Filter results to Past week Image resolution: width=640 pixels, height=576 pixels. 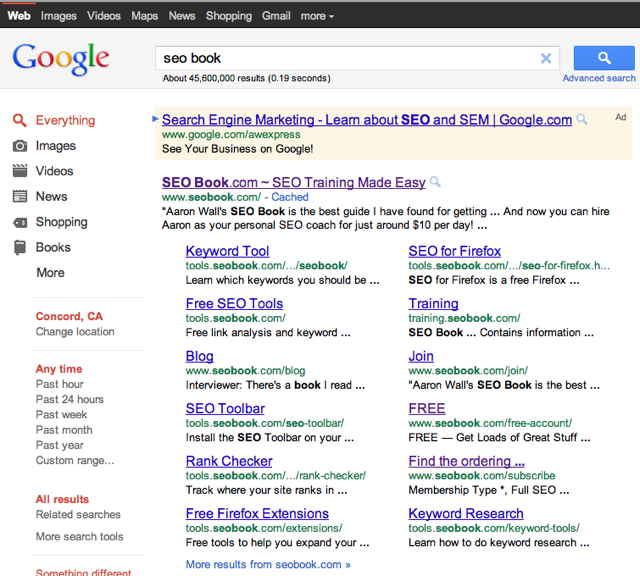click(61, 414)
